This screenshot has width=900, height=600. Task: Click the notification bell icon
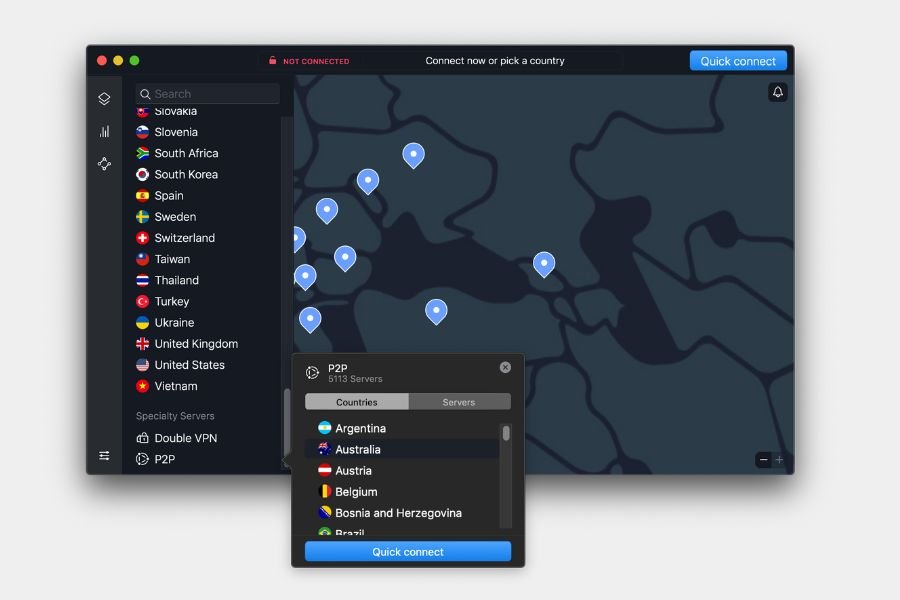(777, 92)
